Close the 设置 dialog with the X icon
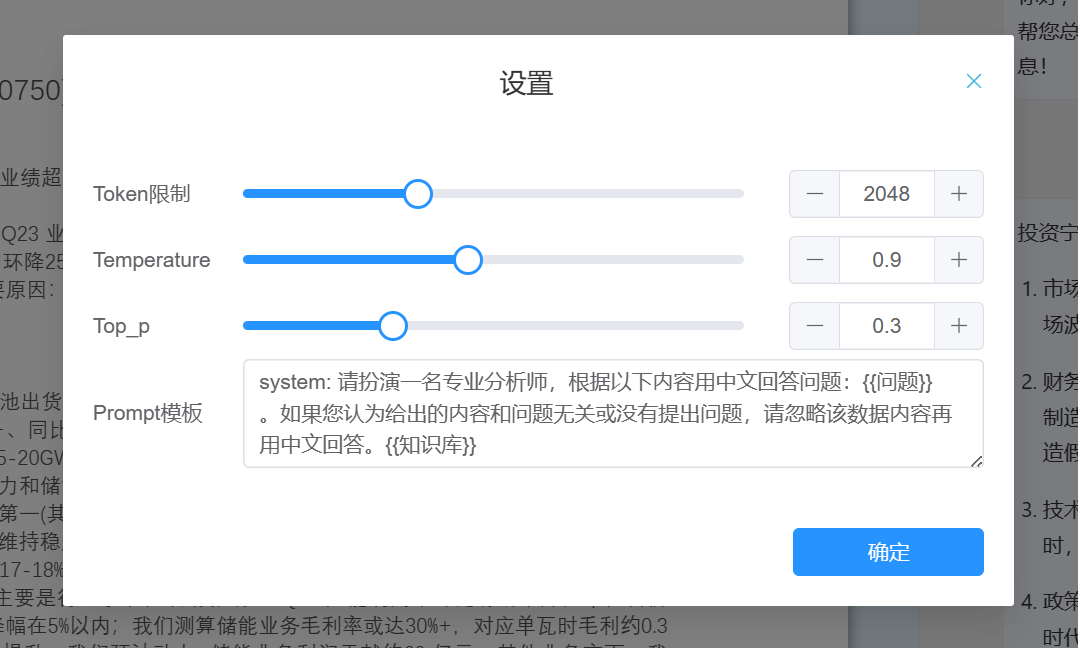Viewport: 1078px width, 648px height. (x=973, y=81)
